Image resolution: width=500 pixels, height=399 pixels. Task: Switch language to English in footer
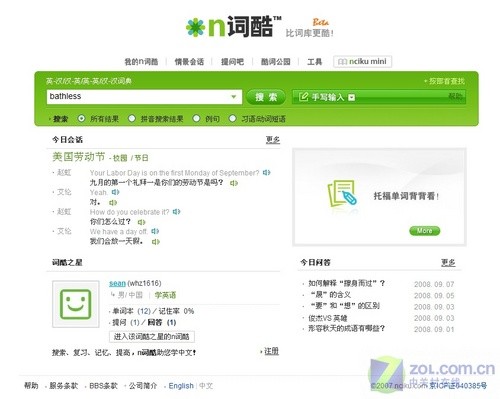point(181,386)
